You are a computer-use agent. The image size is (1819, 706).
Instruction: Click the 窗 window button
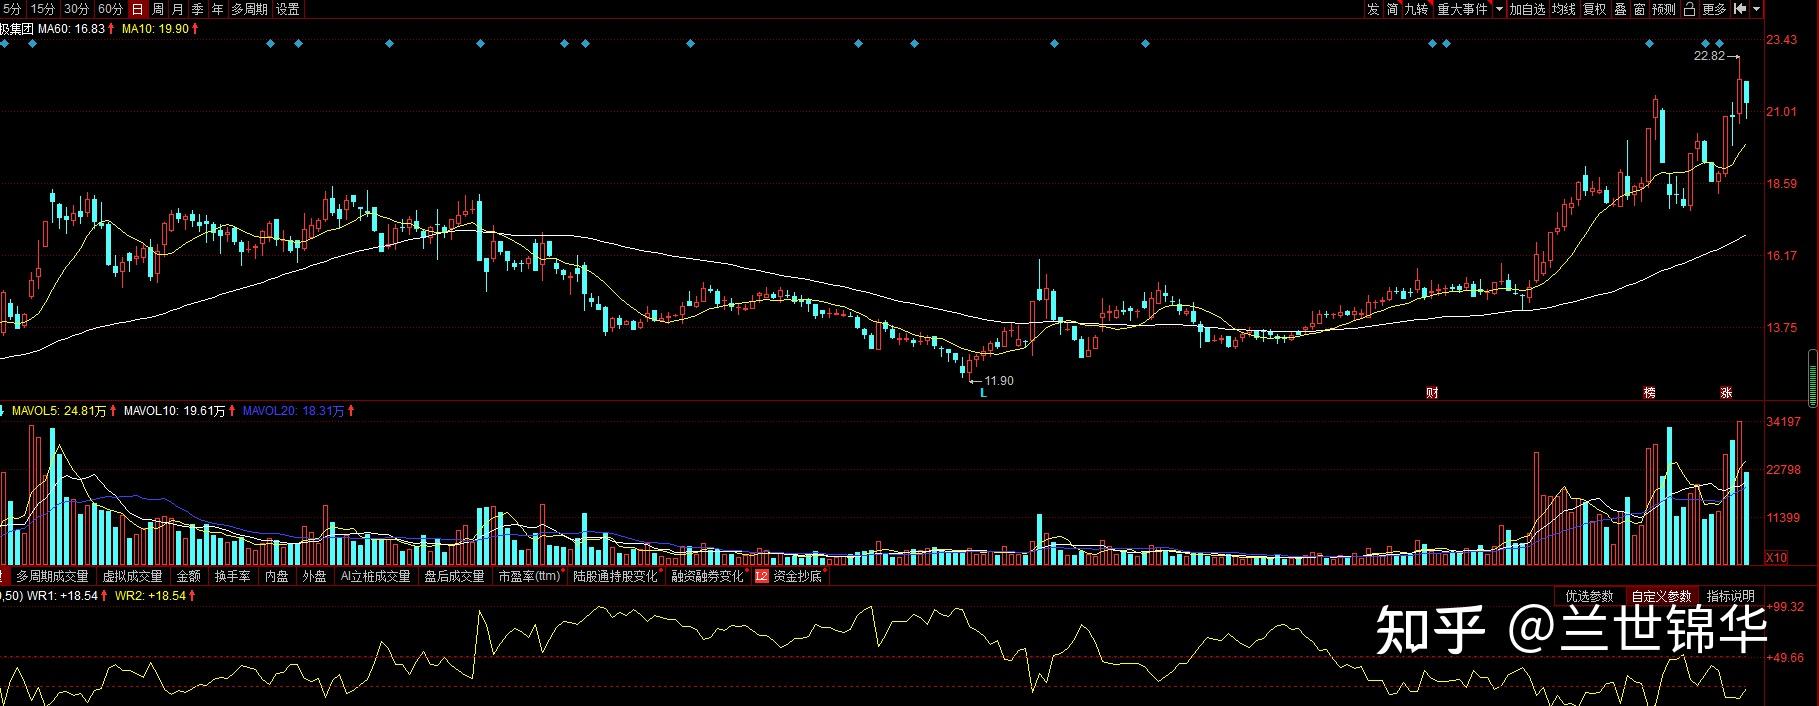(1640, 9)
